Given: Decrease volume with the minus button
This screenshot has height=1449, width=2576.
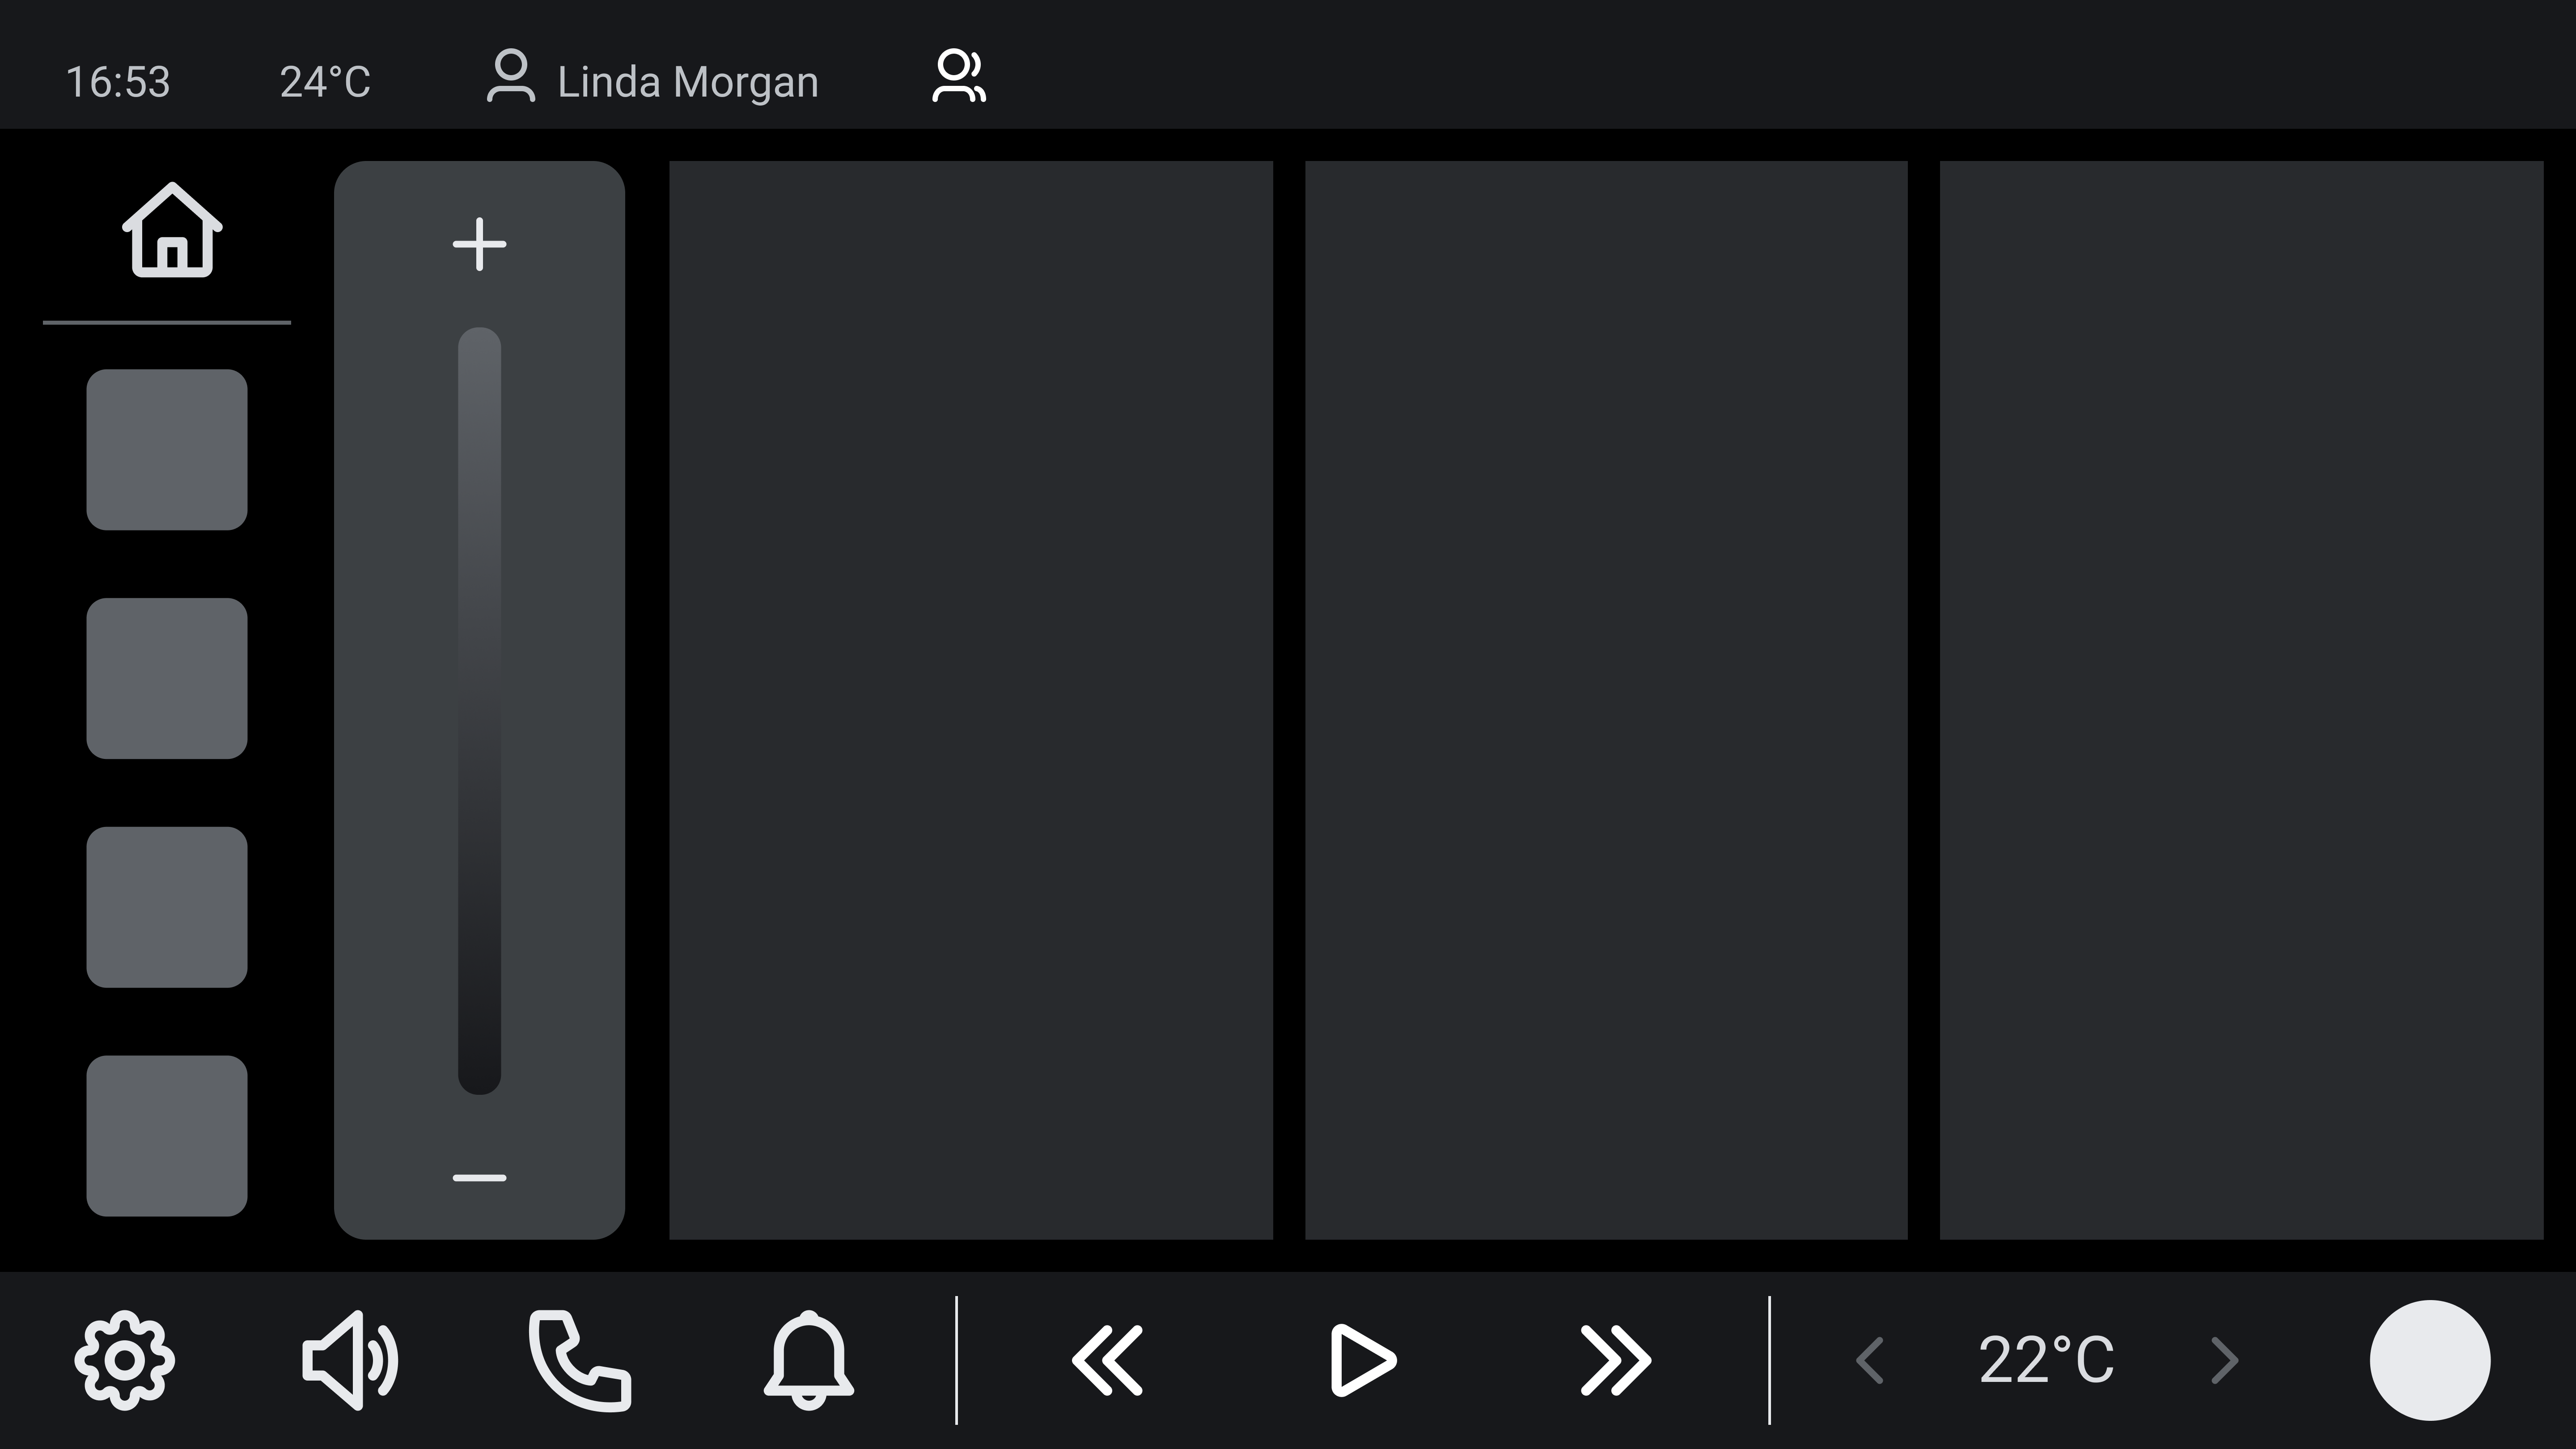Looking at the screenshot, I should point(480,1178).
